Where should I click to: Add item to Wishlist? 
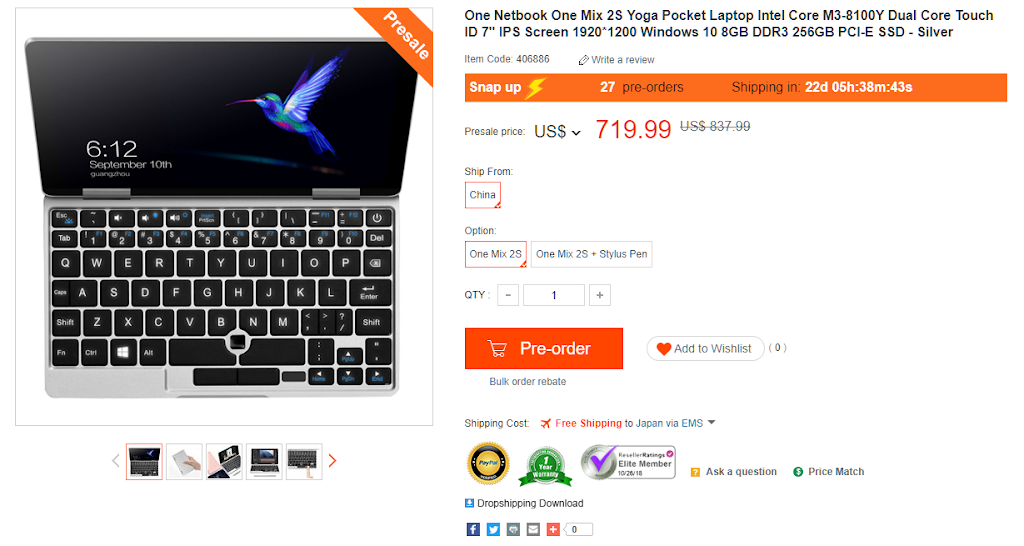(x=705, y=349)
